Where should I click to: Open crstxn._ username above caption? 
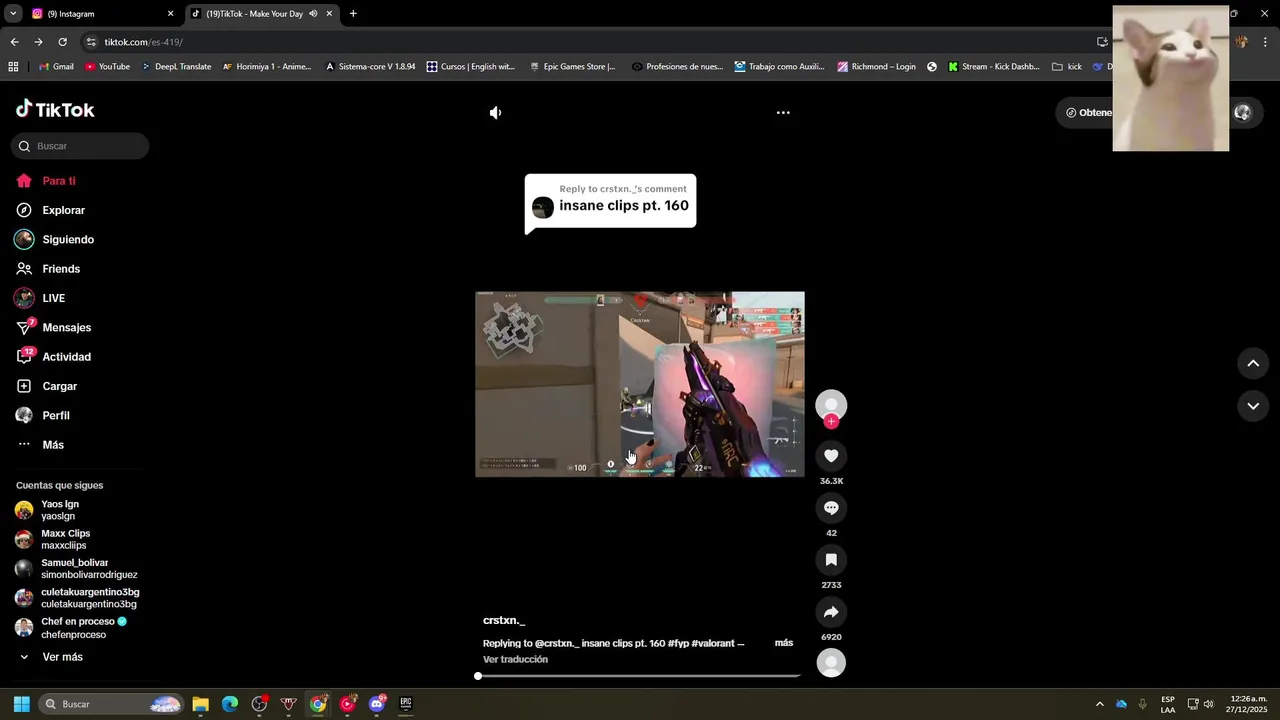pyautogui.click(x=504, y=621)
